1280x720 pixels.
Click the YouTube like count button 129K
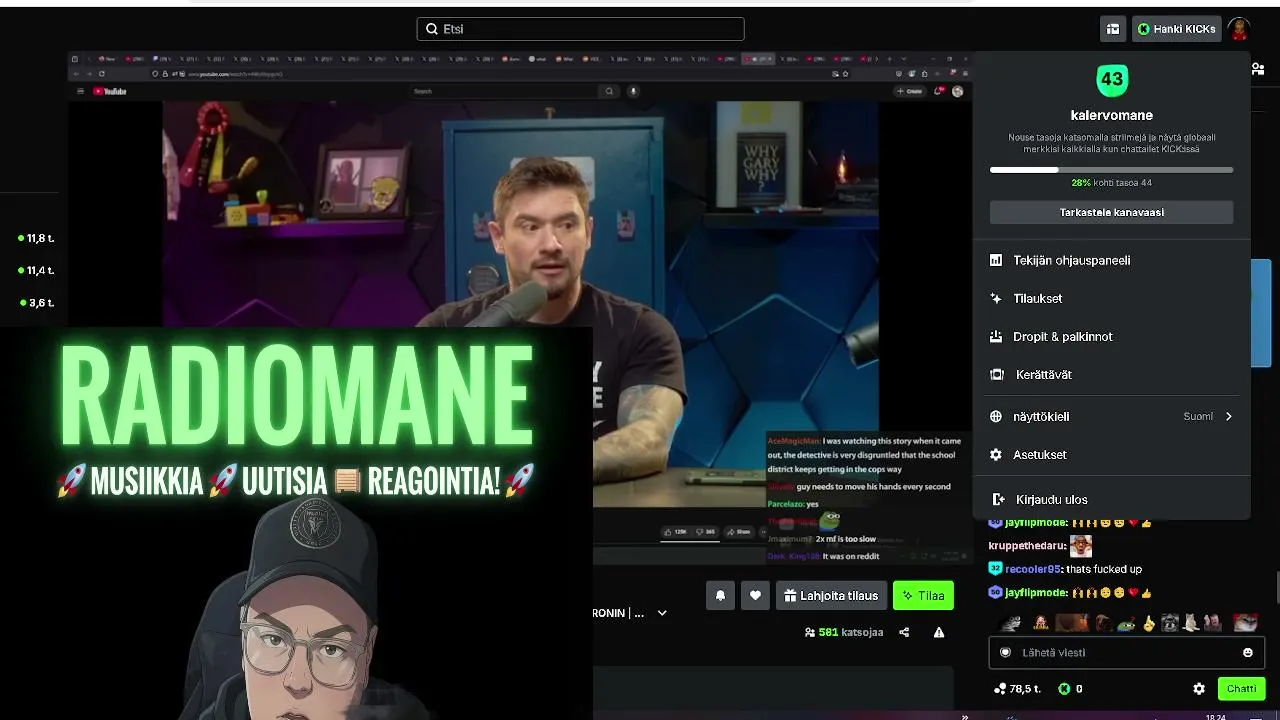point(676,532)
